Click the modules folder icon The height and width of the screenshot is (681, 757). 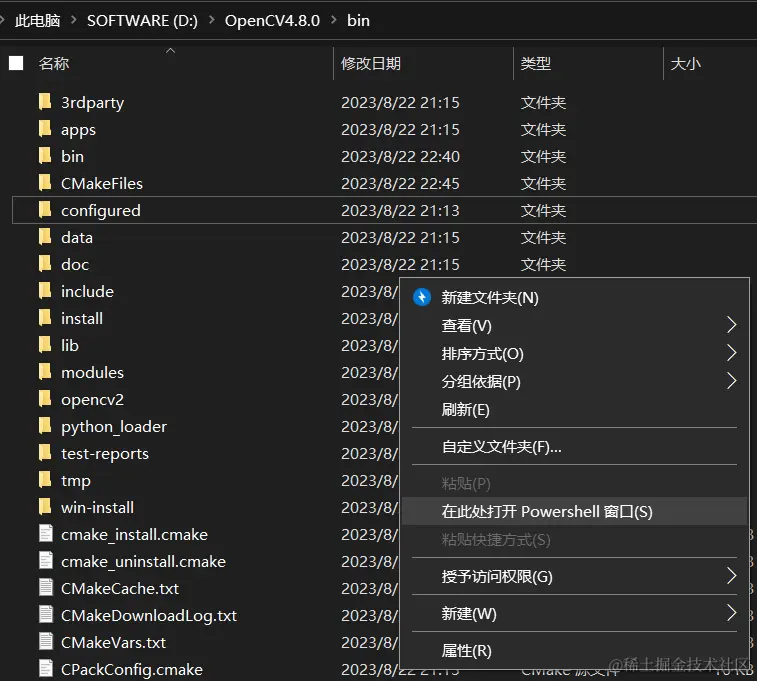pyautogui.click(x=45, y=372)
